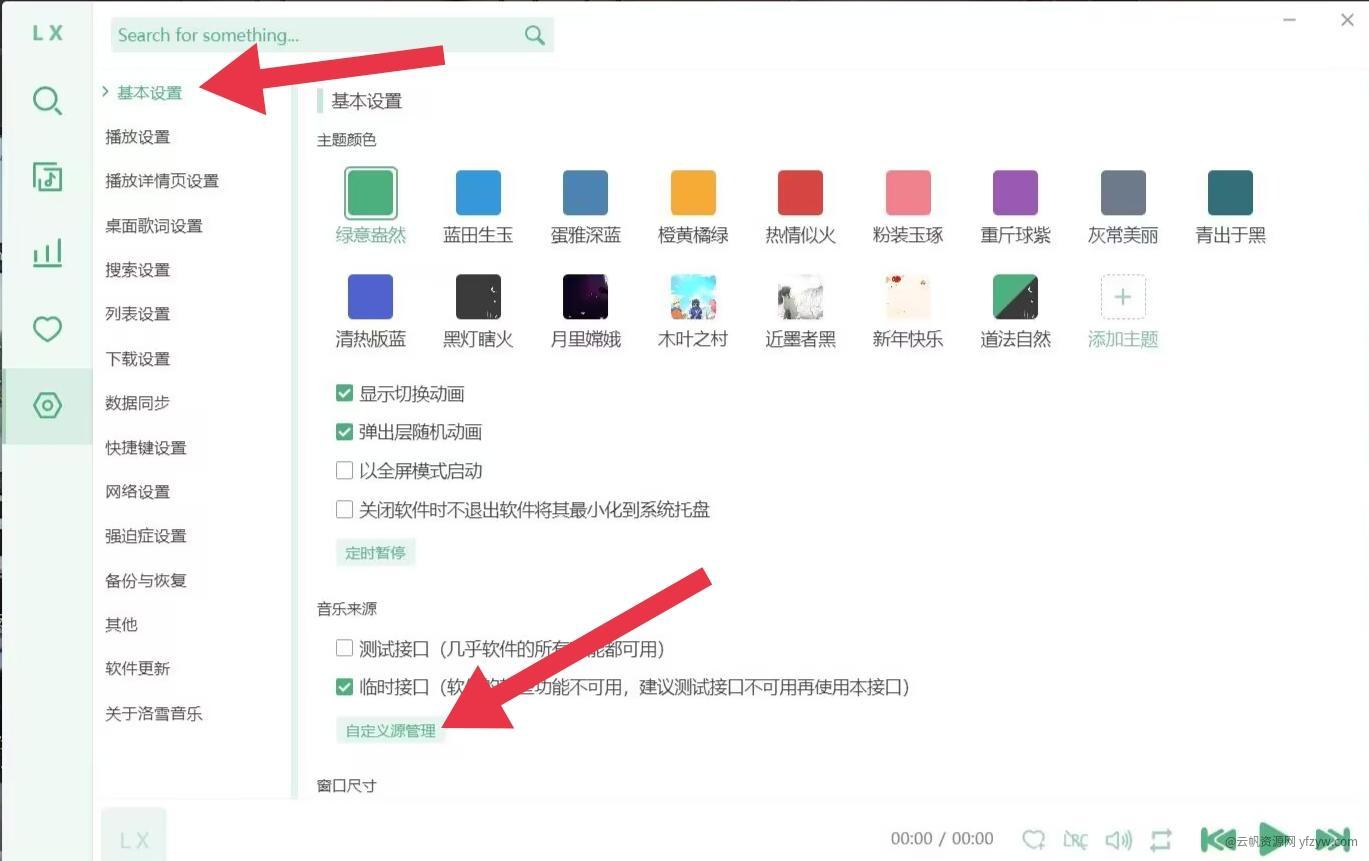
Task: Add a new theme via 添加主题
Action: click(x=1122, y=298)
